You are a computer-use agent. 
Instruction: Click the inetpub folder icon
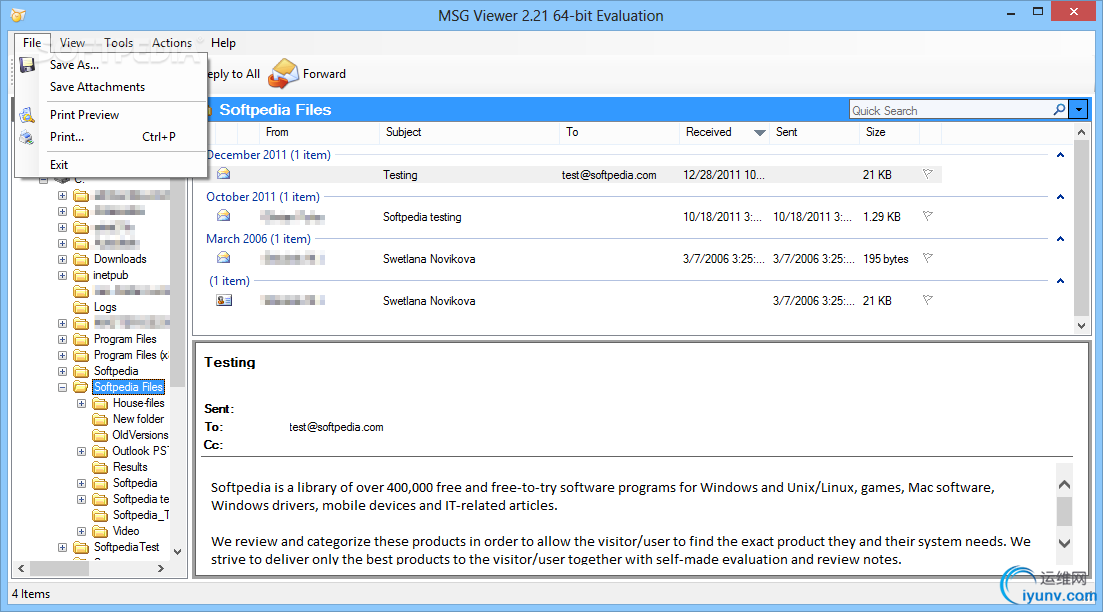82,275
